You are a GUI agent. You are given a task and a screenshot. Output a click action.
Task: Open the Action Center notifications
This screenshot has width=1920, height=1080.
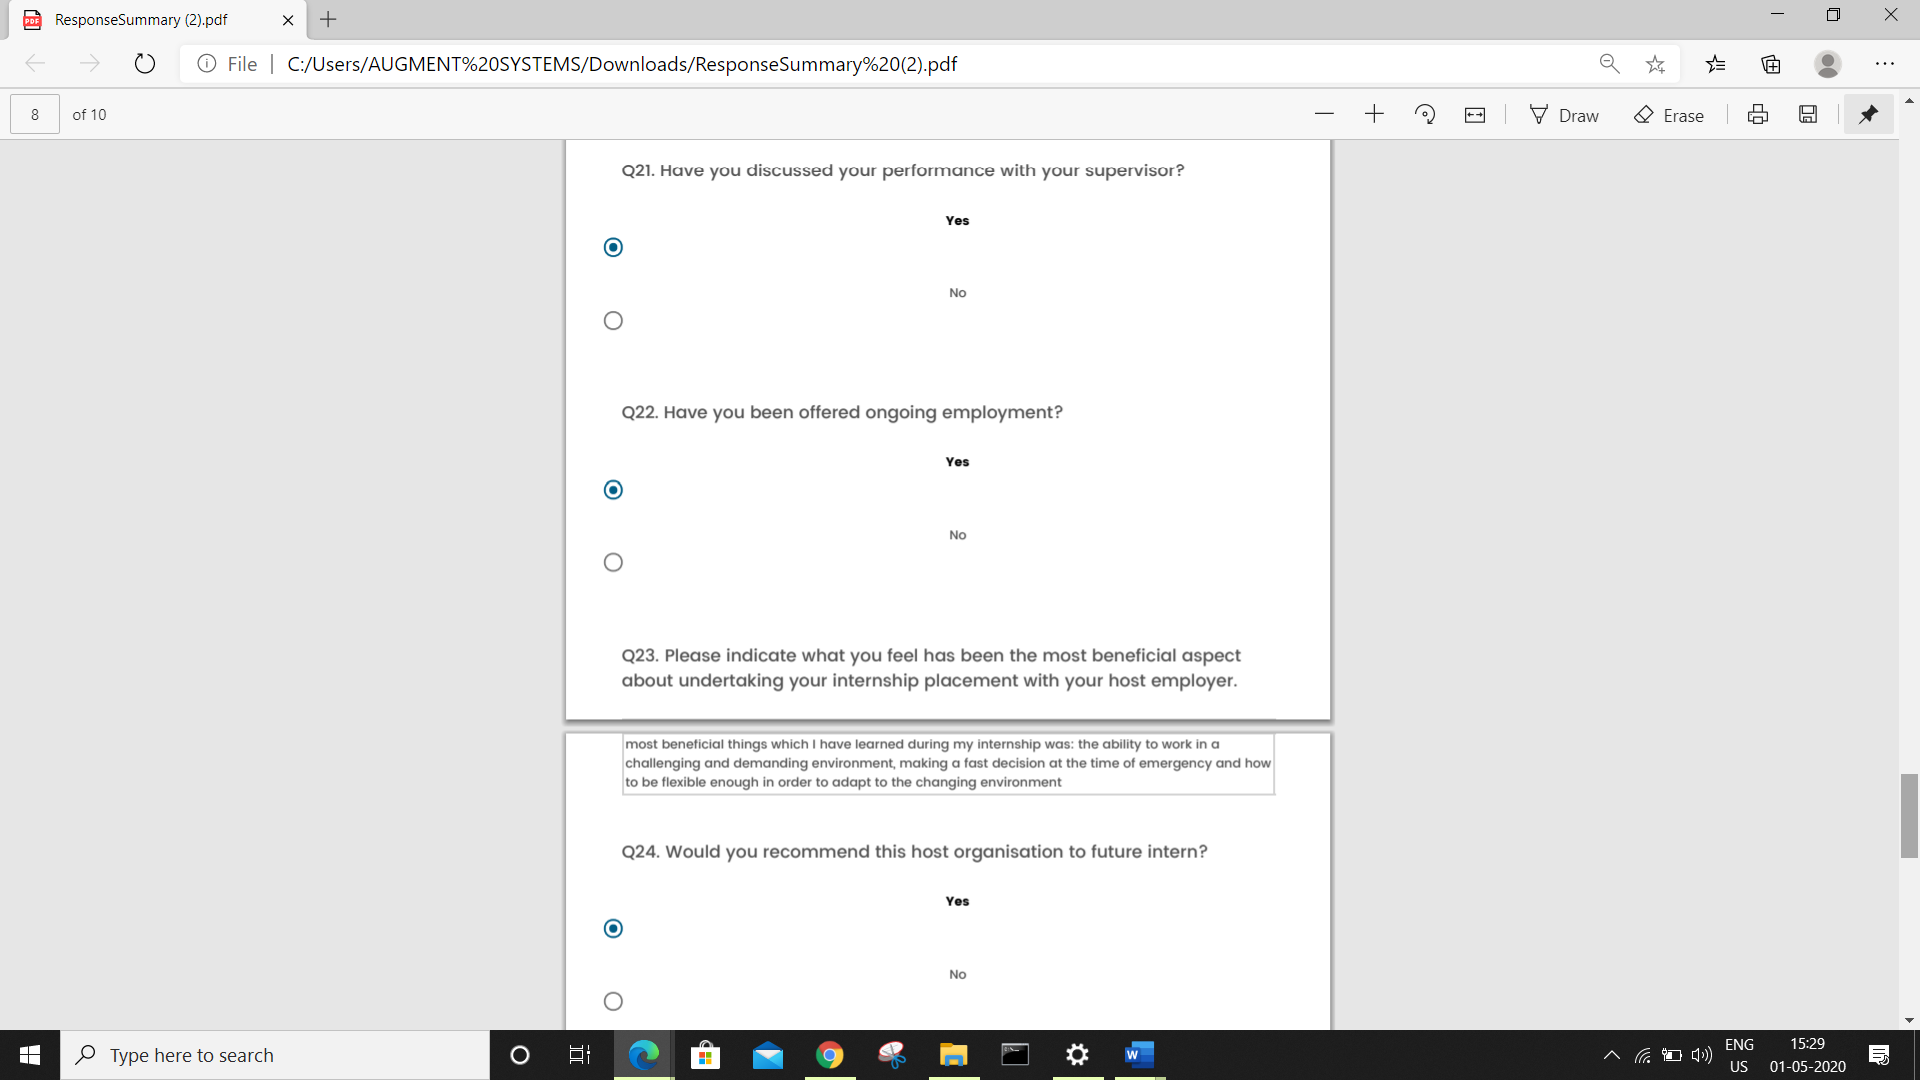(1879, 1055)
